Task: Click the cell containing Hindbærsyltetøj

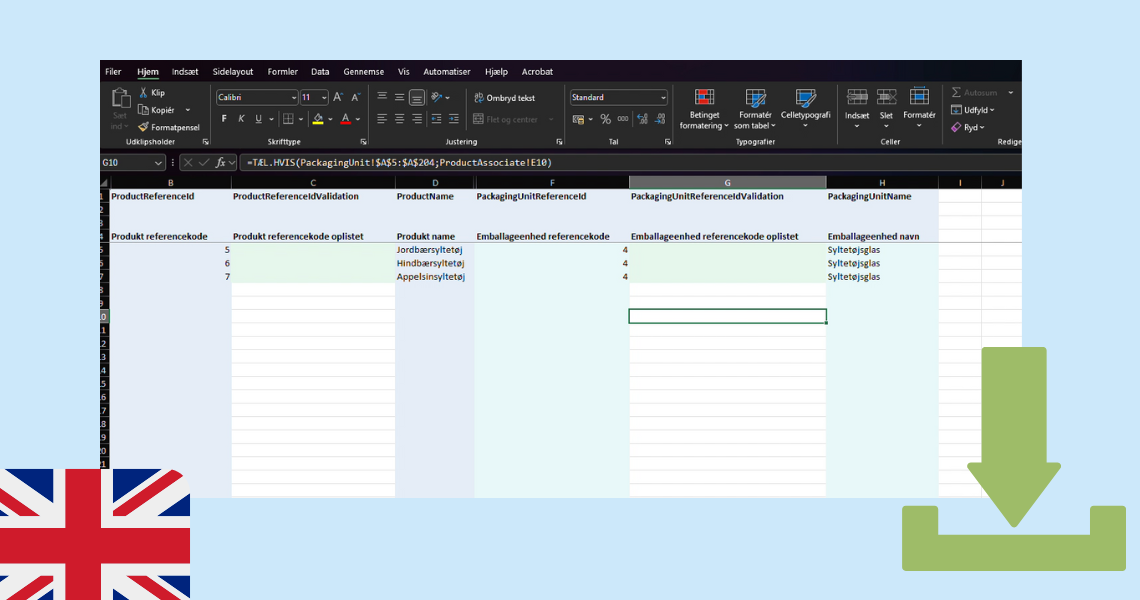Action: coord(434,263)
